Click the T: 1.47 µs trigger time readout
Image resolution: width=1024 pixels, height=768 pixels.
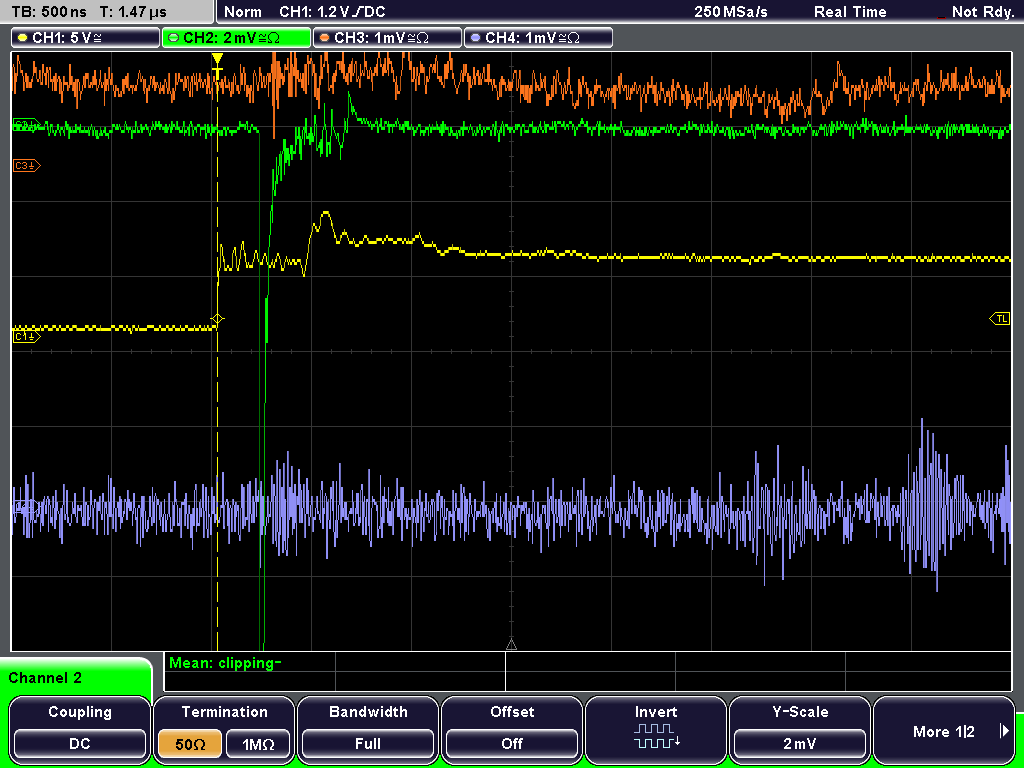click(134, 12)
